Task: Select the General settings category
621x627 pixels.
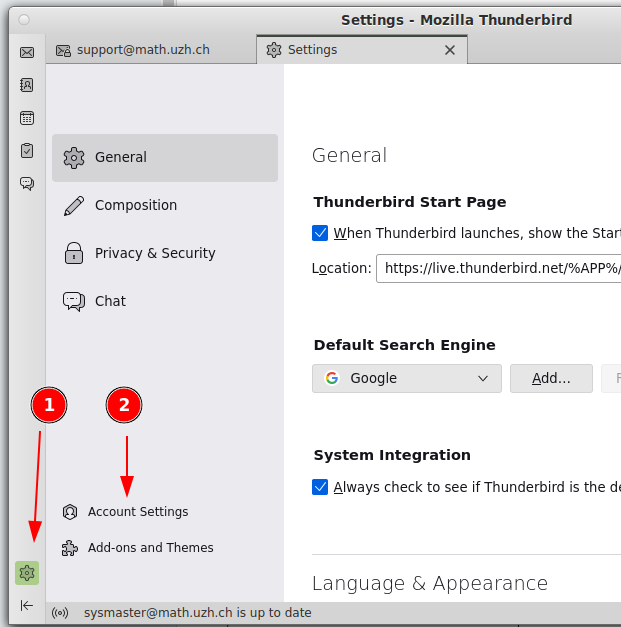Action: pyautogui.click(x=165, y=158)
